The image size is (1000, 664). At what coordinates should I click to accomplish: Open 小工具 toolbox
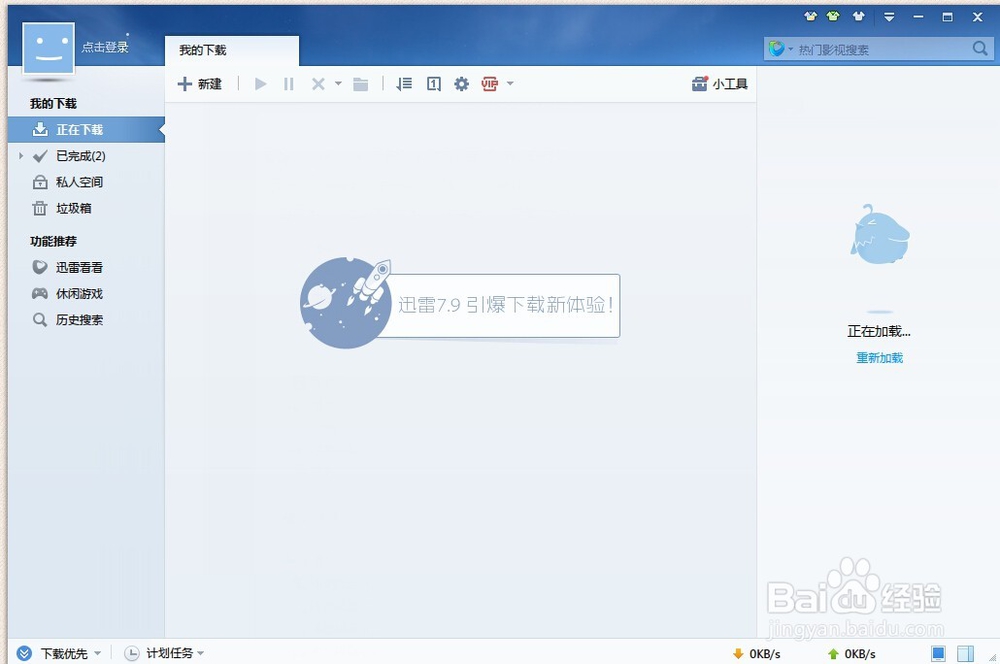coord(719,84)
